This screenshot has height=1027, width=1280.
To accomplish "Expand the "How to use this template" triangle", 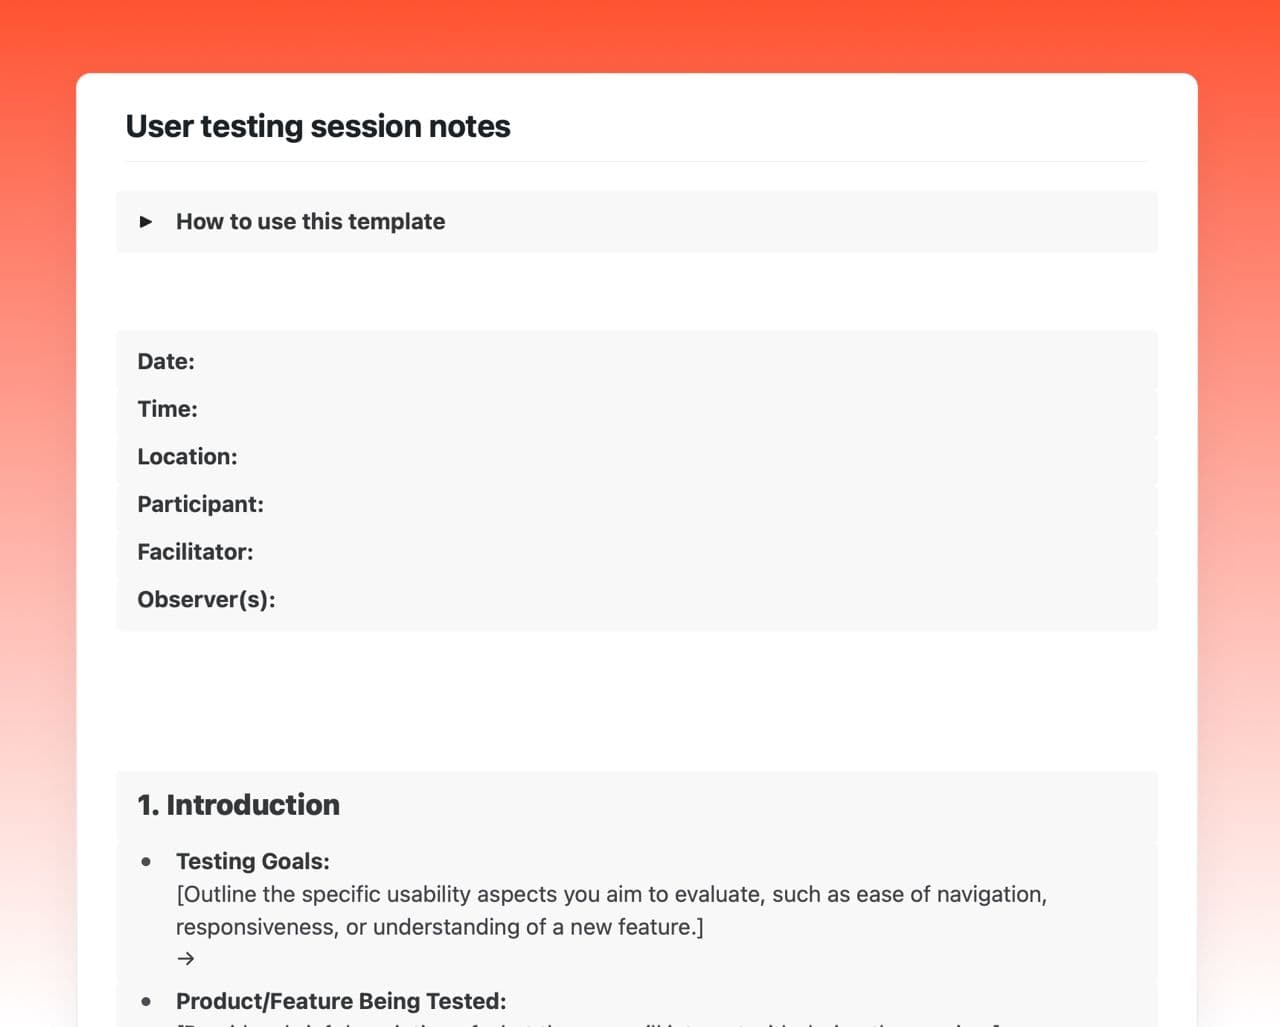I will click(146, 222).
